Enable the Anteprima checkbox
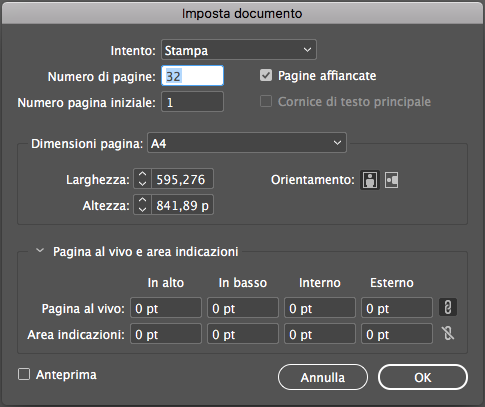 coord(24,374)
